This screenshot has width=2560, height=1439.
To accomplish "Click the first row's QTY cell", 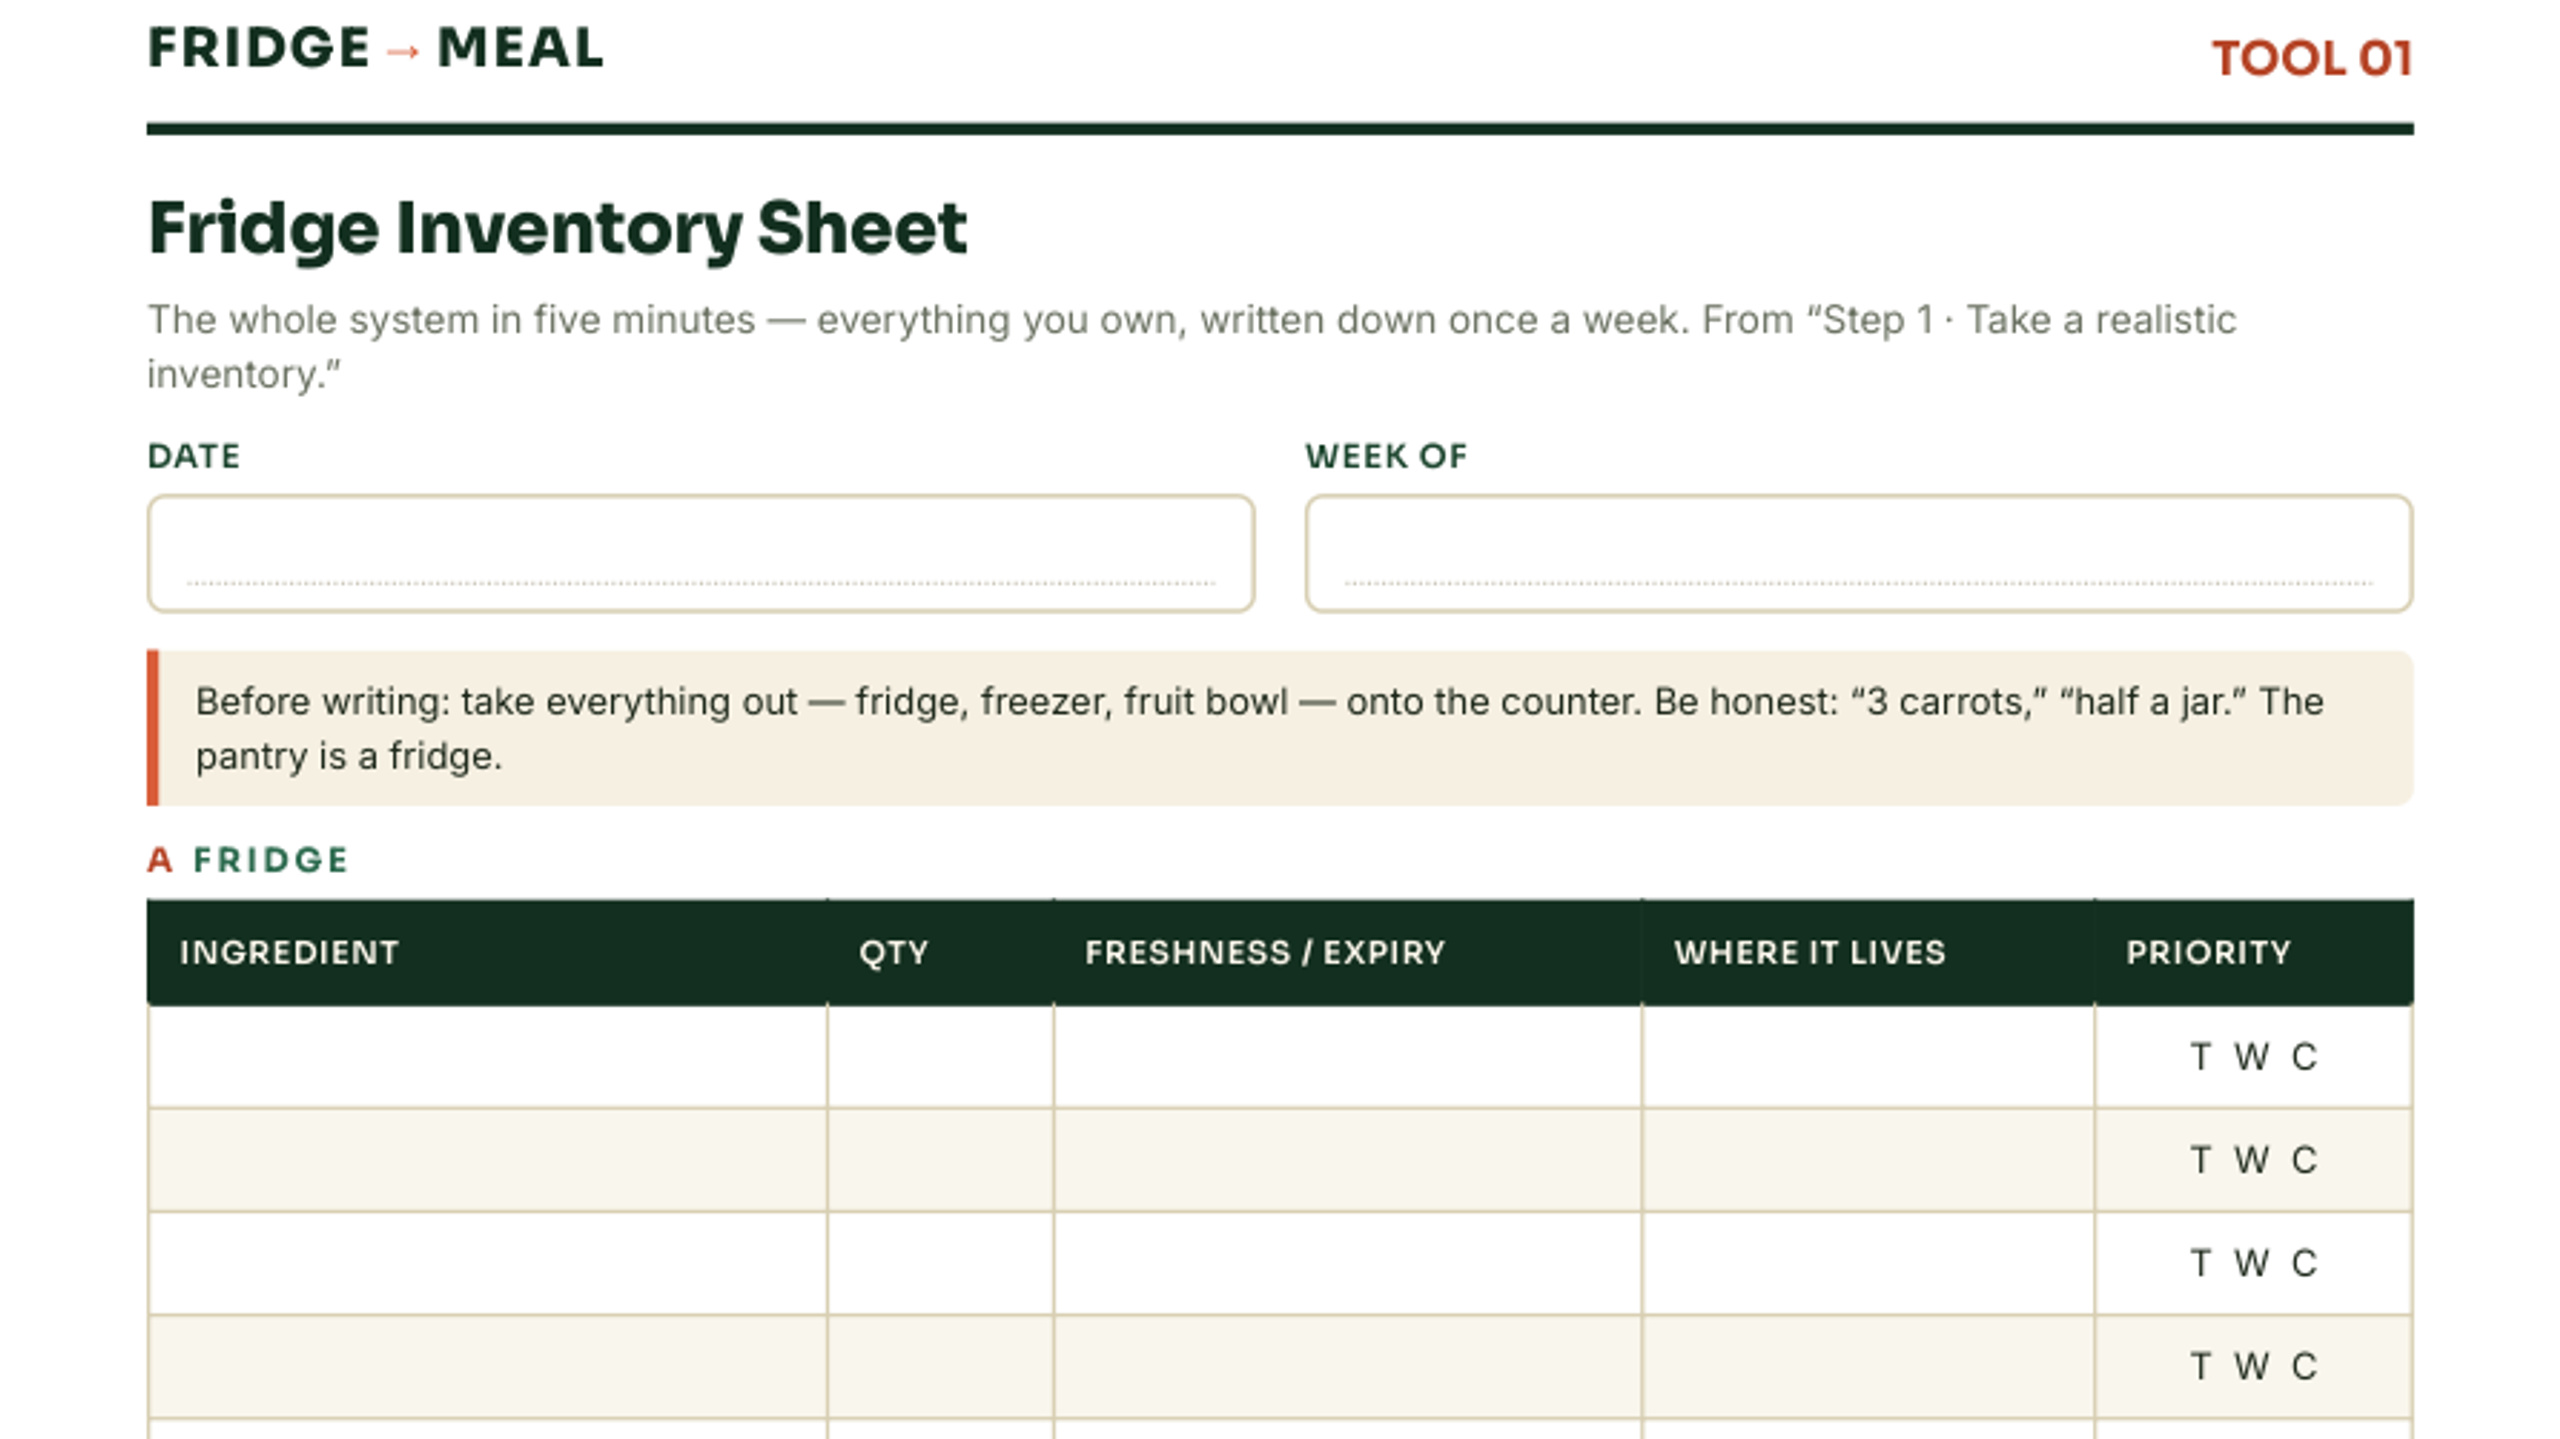I will pos(940,1057).
